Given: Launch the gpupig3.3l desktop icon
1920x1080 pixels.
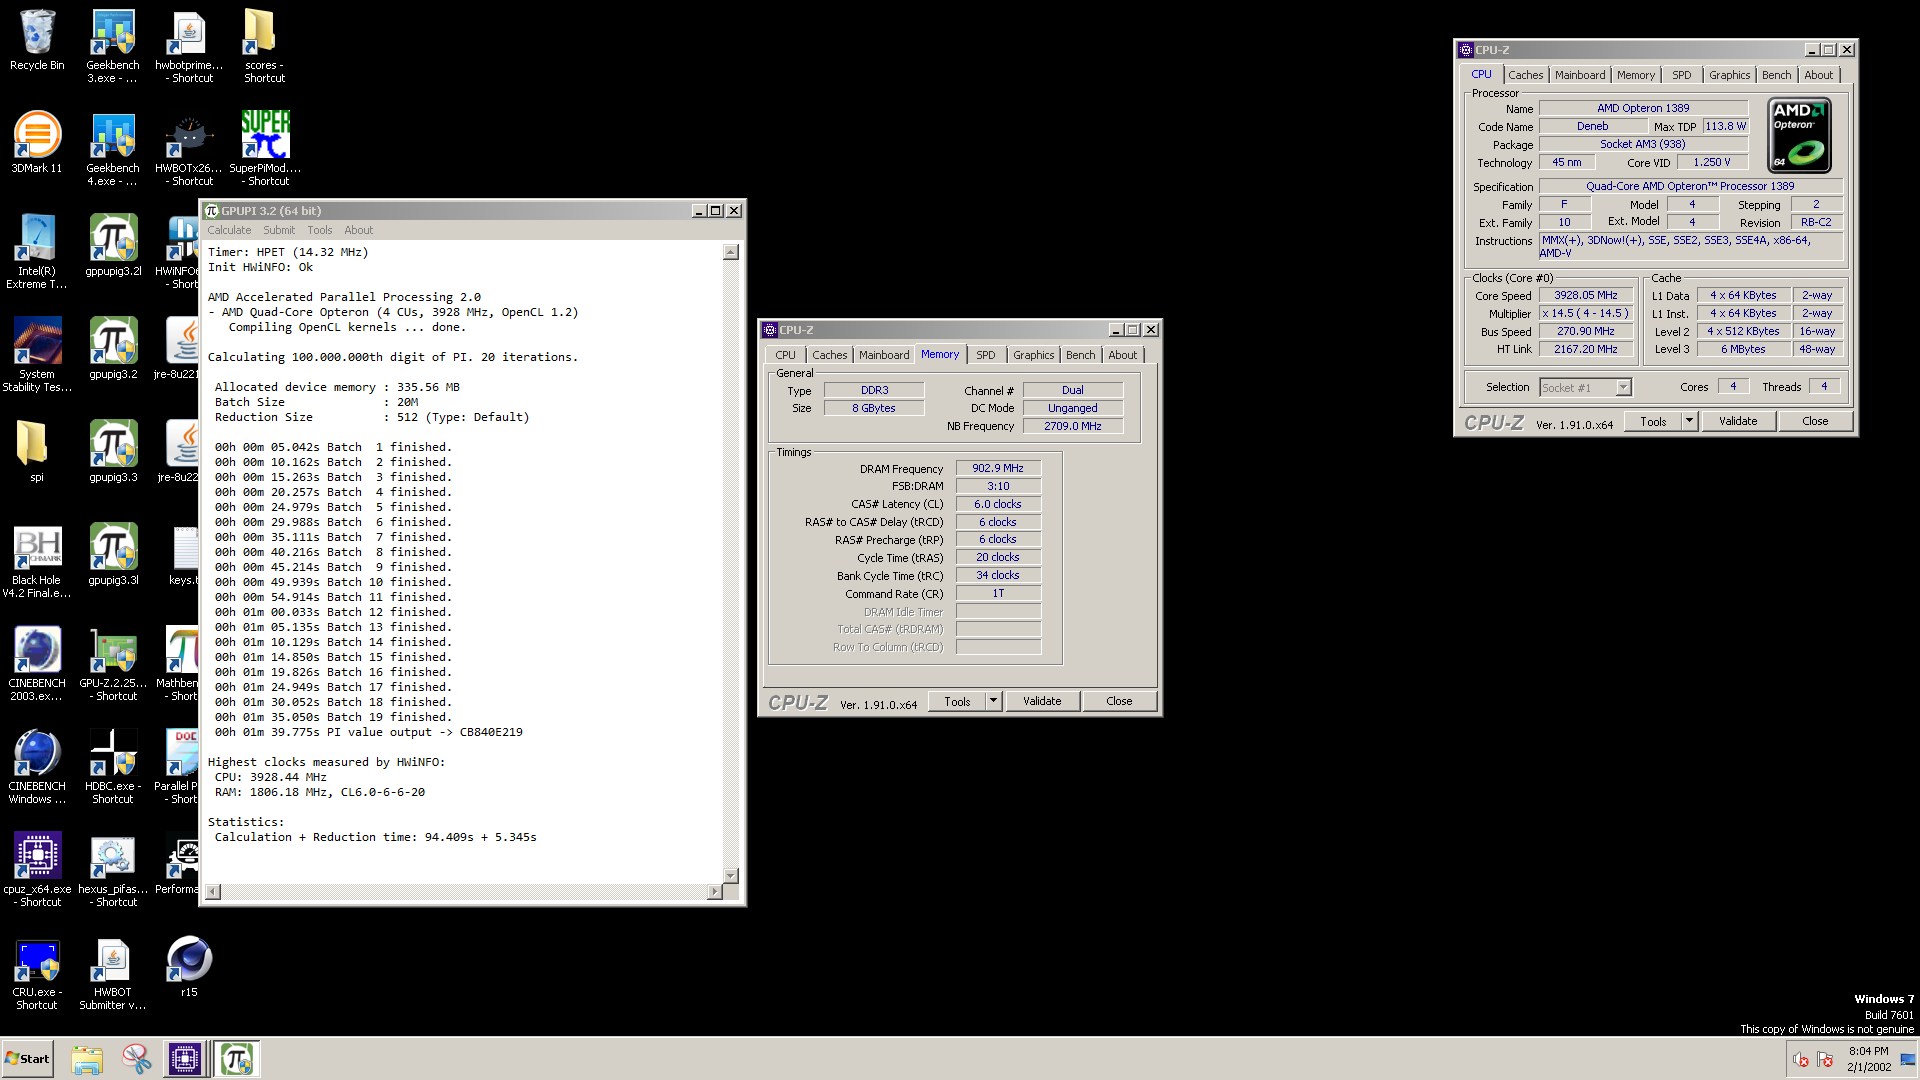Looking at the screenshot, I should 113,555.
